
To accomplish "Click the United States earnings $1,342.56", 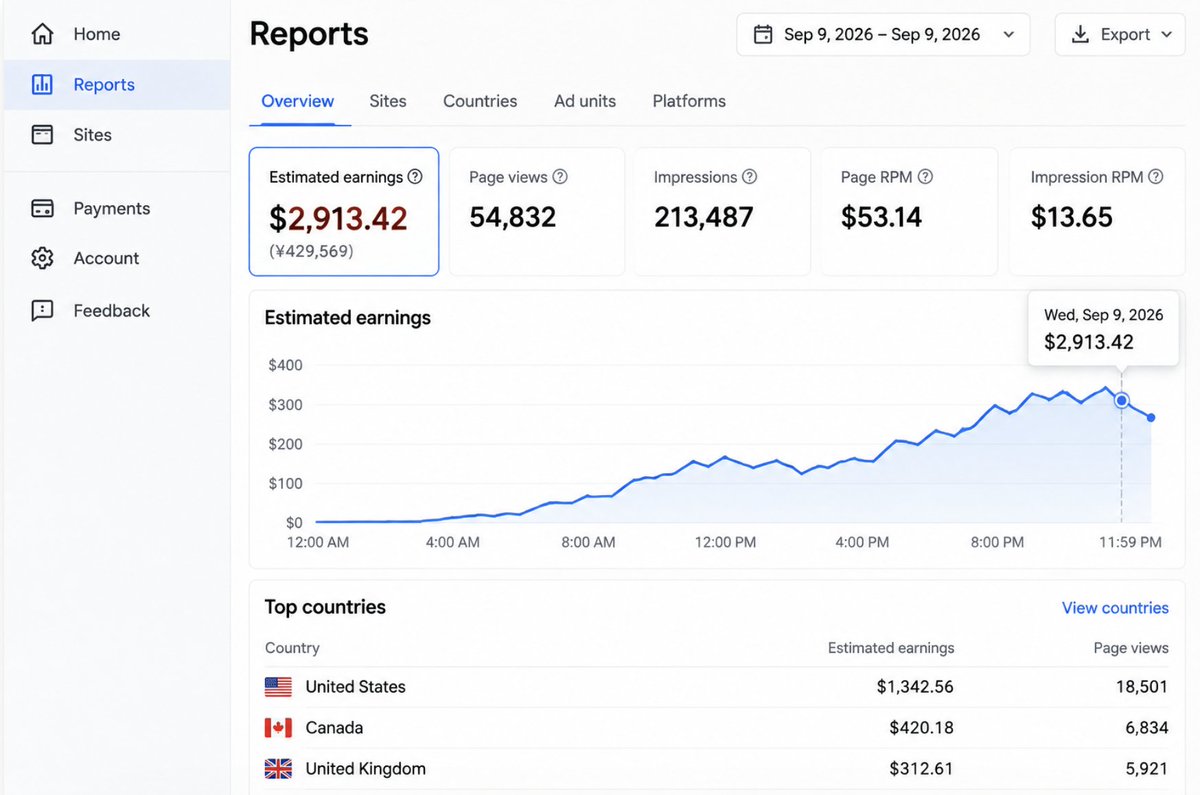I will [x=915, y=687].
